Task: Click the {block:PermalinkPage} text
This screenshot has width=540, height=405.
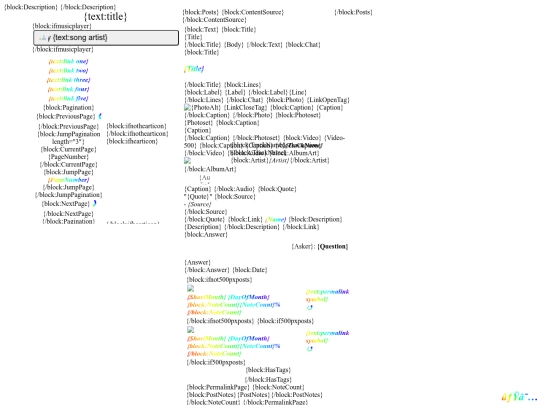Action: click(x=218, y=387)
